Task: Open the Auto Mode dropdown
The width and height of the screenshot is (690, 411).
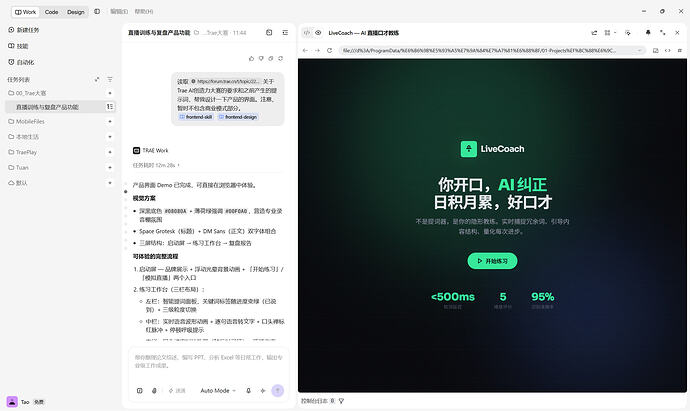Action: point(218,390)
